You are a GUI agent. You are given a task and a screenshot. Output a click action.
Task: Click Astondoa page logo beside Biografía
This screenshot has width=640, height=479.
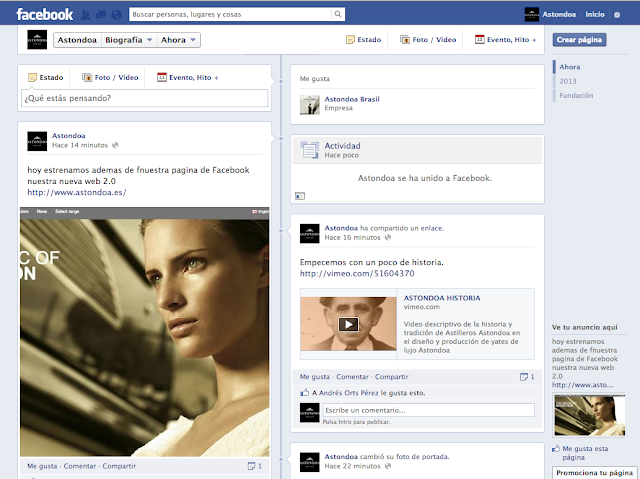[x=37, y=40]
